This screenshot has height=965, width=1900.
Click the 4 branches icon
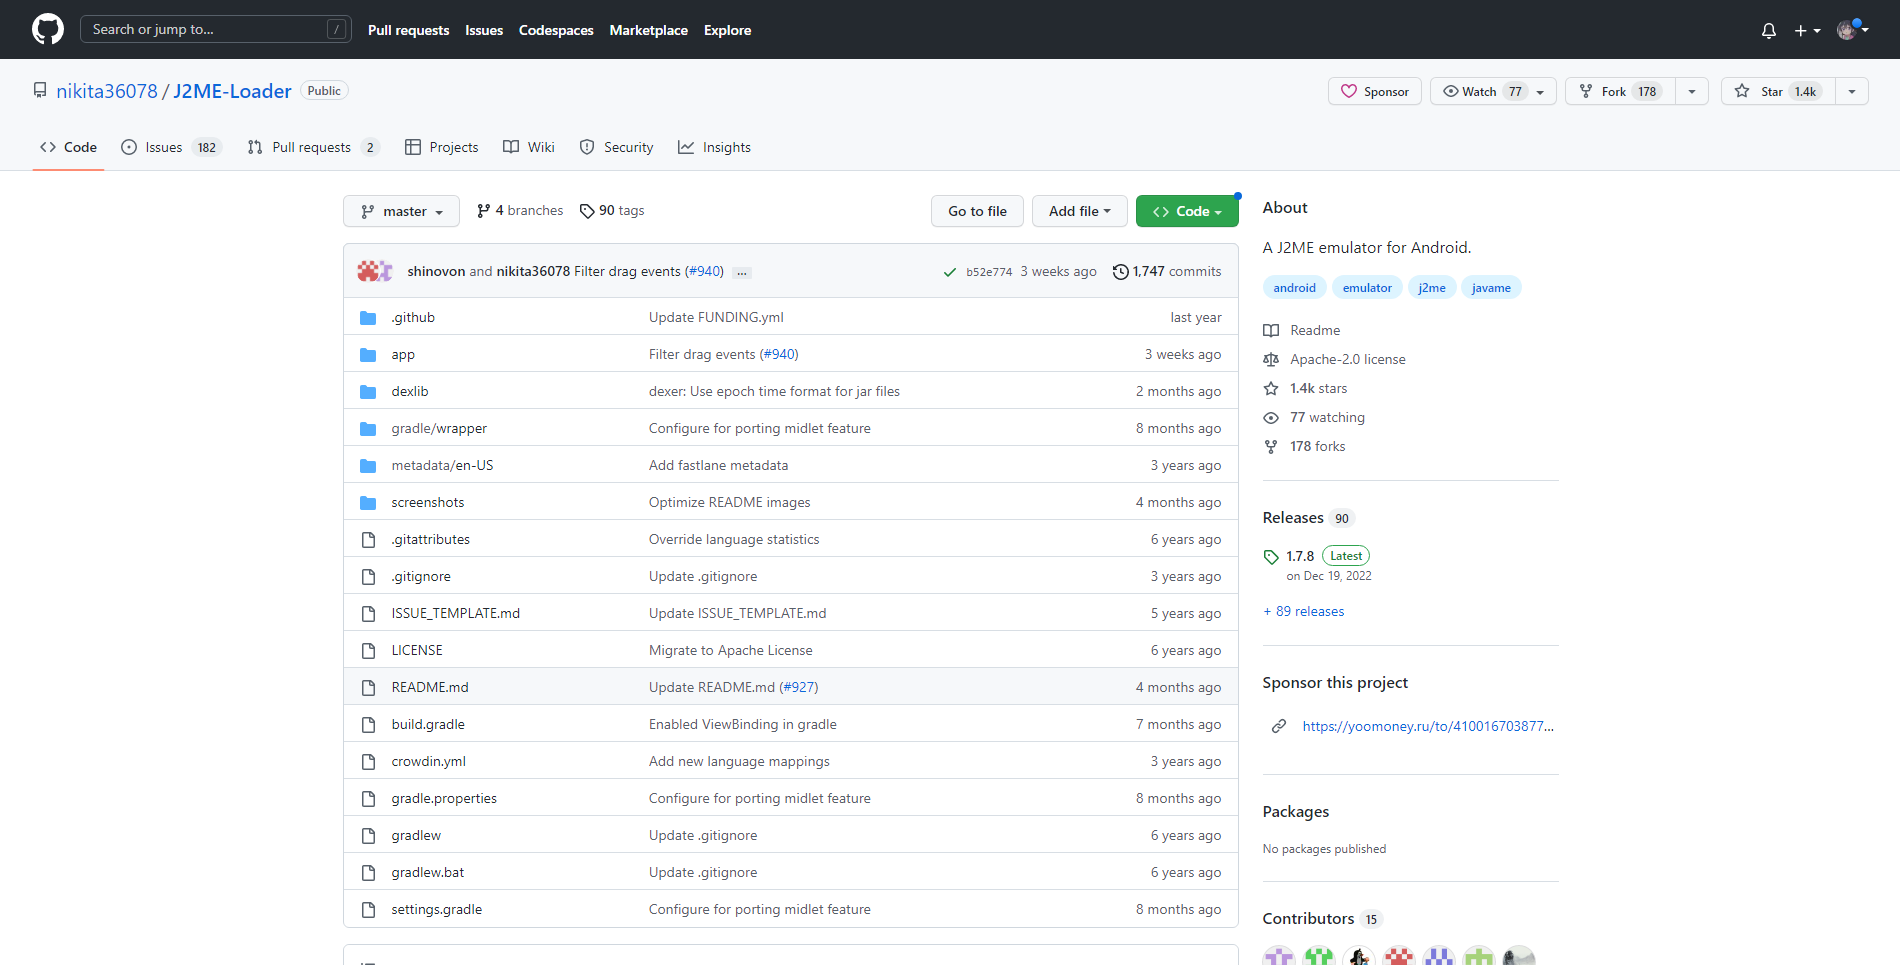point(484,211)
